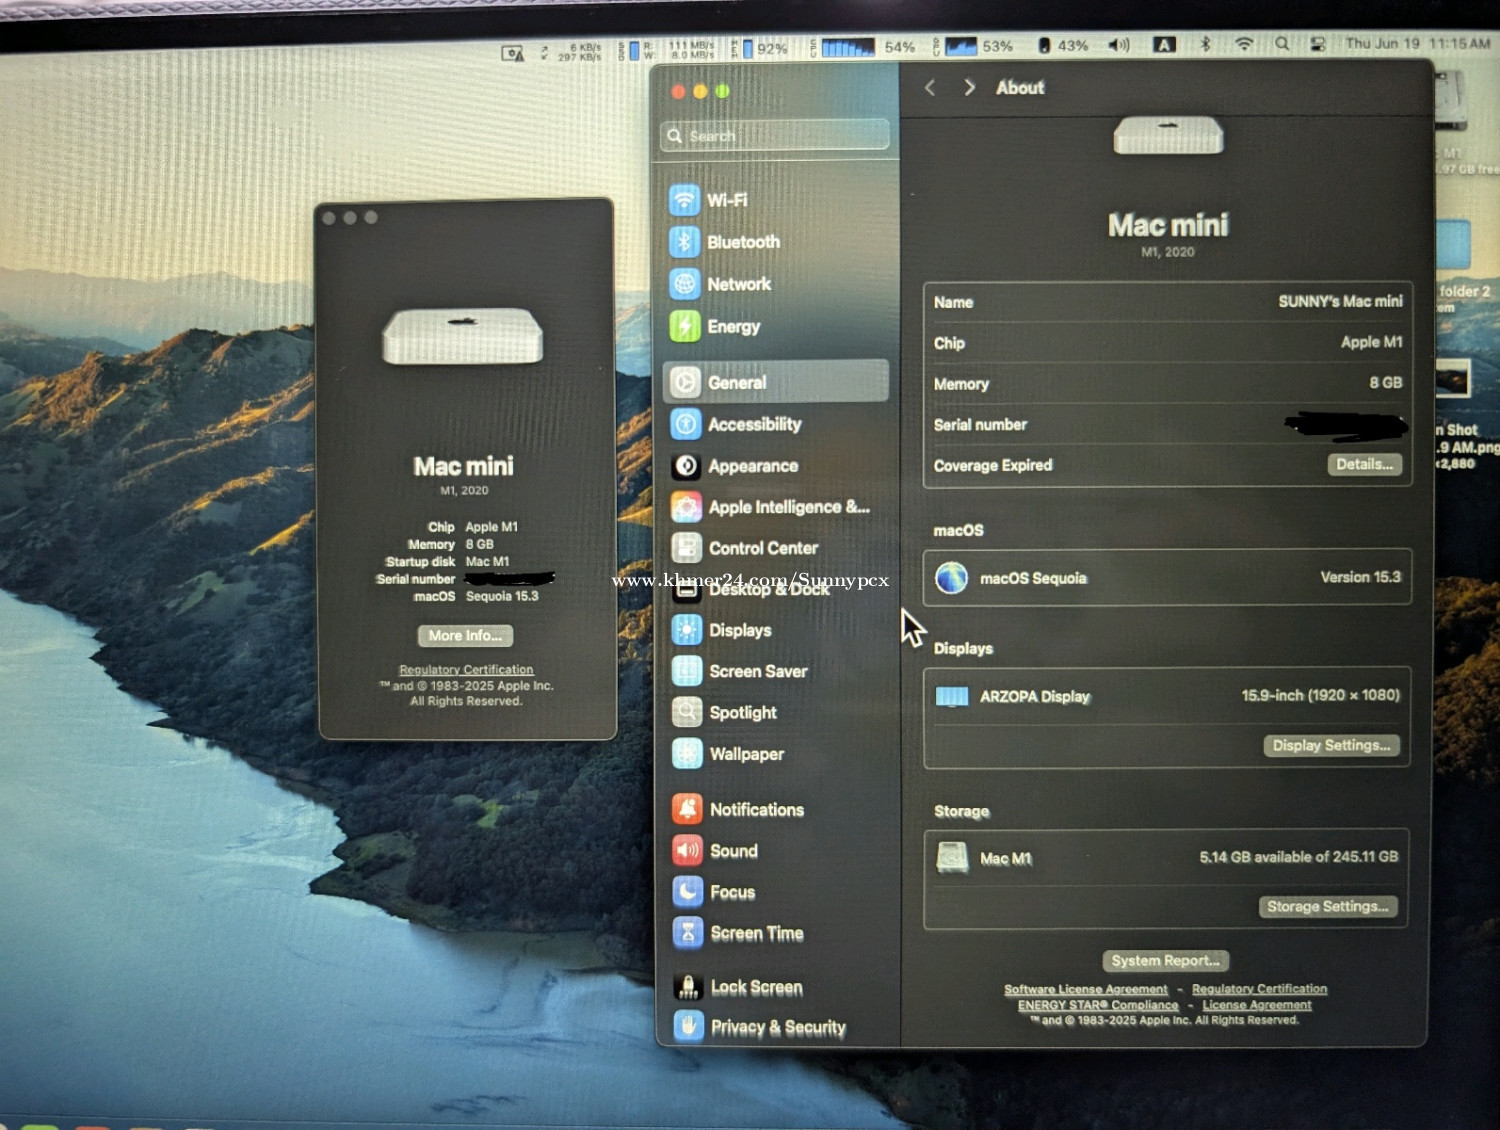
Task: Open the ENERGY STAR Compliance link
Action: pyautogui.click(x=1098, y=1005)
